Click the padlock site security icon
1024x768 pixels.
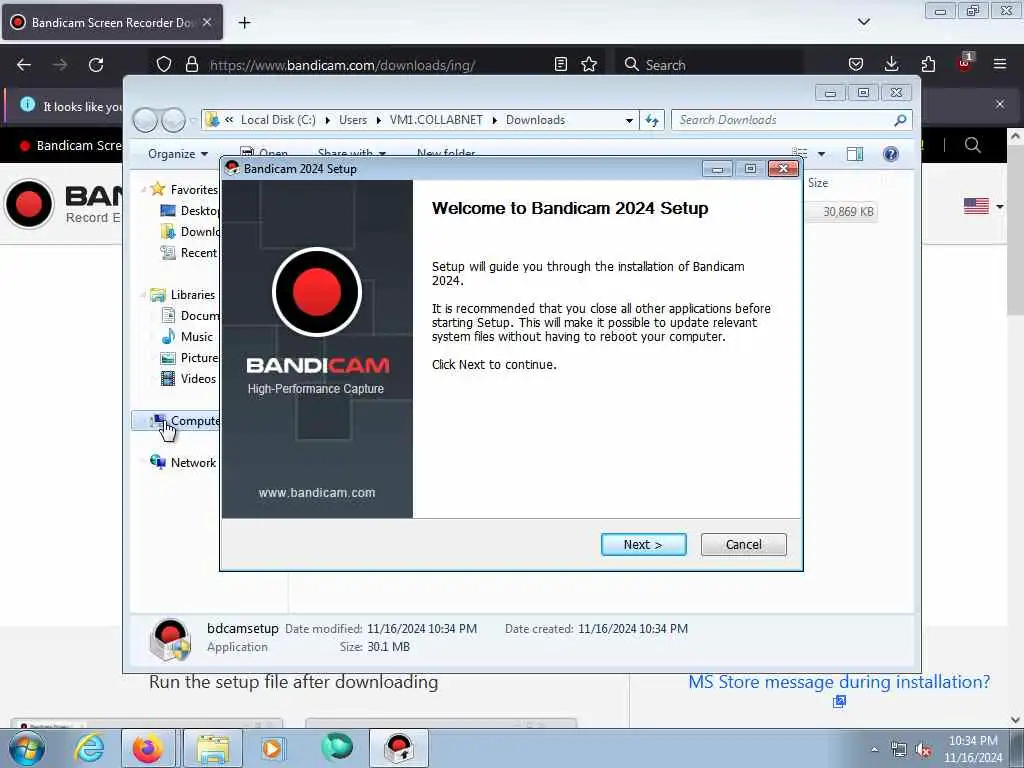tap(191, 65)
